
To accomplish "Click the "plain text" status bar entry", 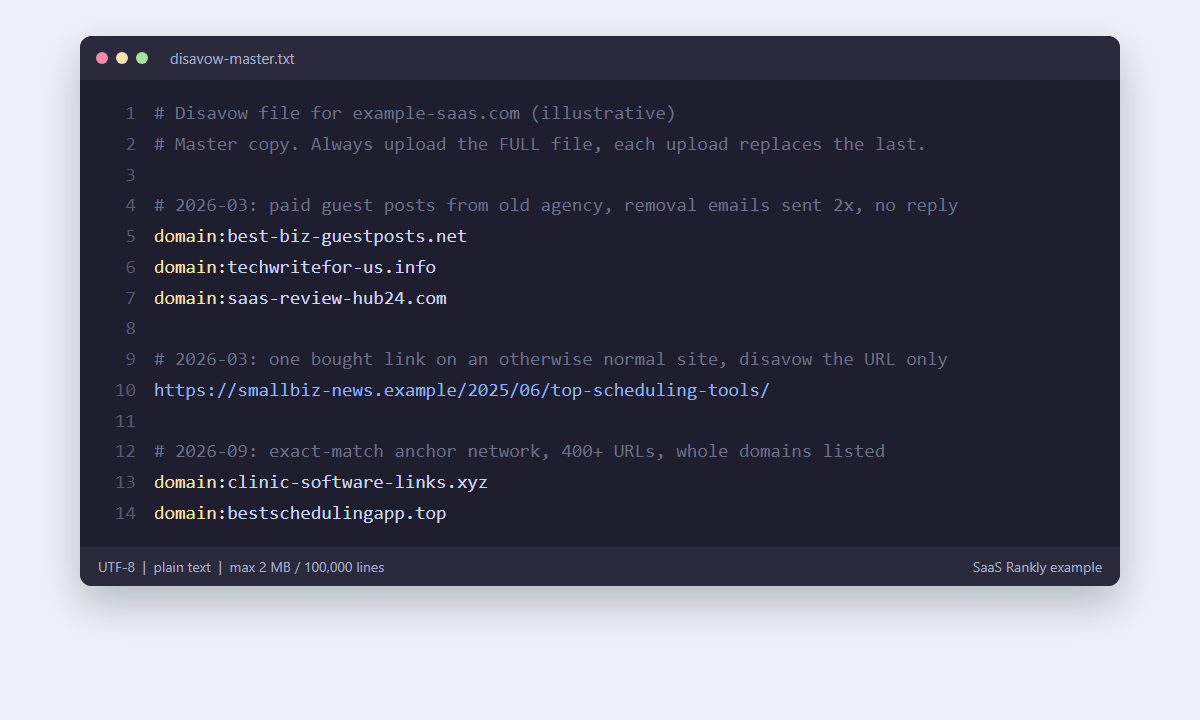I will coord(182,567).
